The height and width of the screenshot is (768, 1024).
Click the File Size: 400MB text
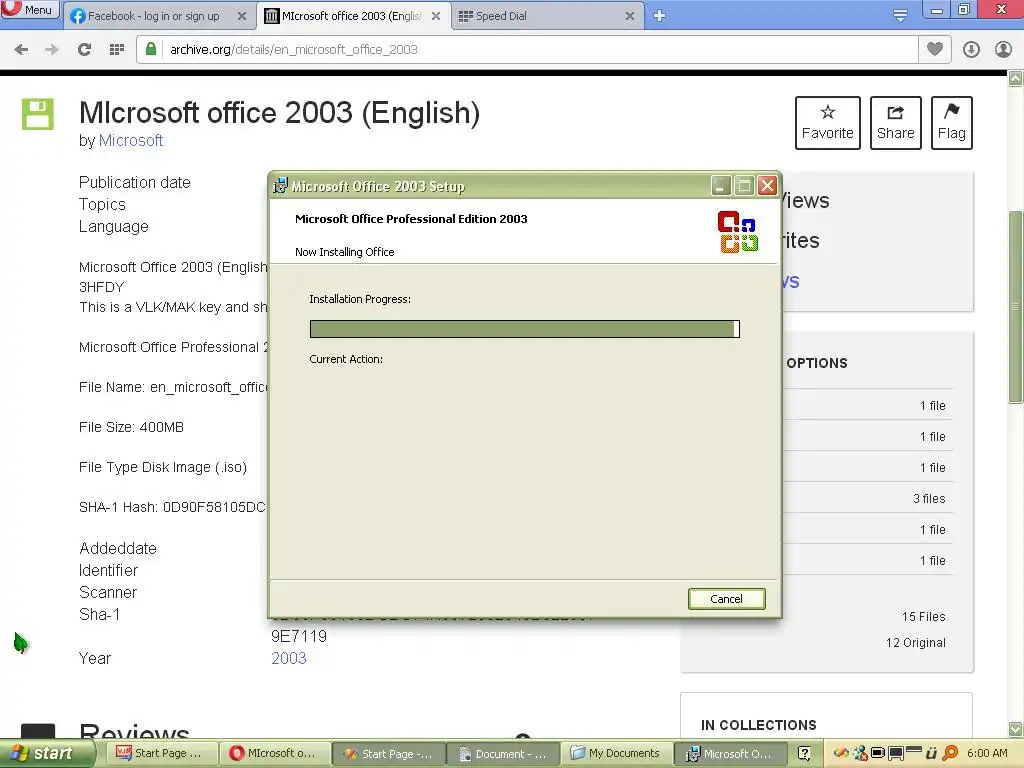point(131,427)
